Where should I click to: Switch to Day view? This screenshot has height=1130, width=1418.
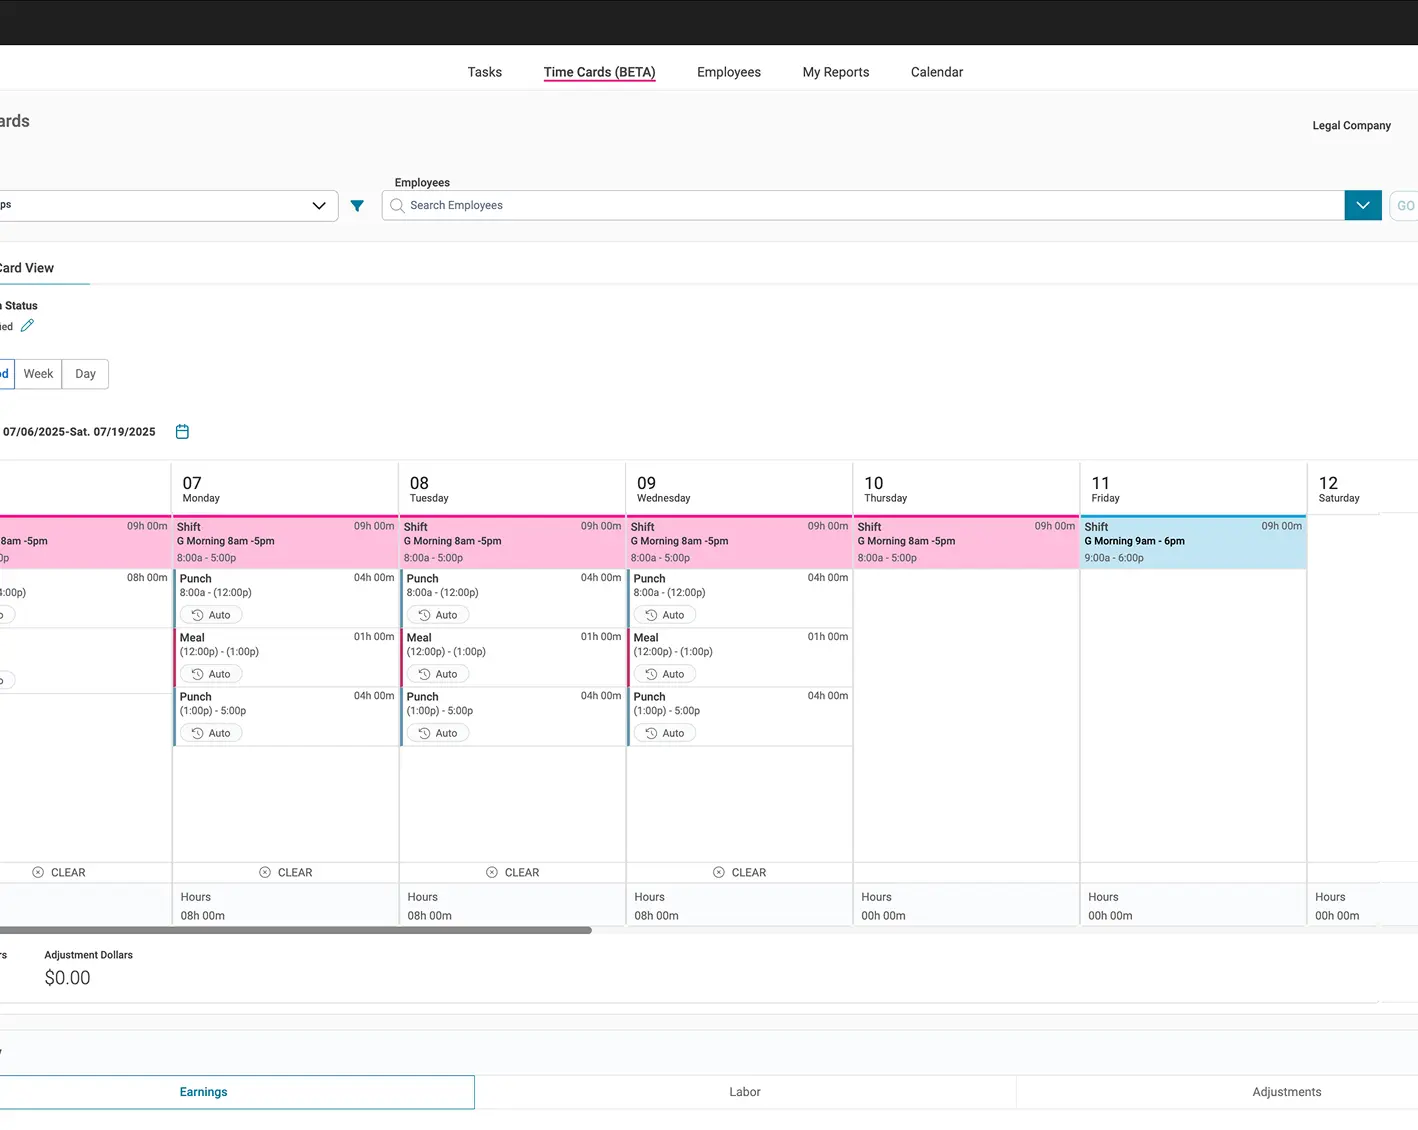[x=84, y=373]
